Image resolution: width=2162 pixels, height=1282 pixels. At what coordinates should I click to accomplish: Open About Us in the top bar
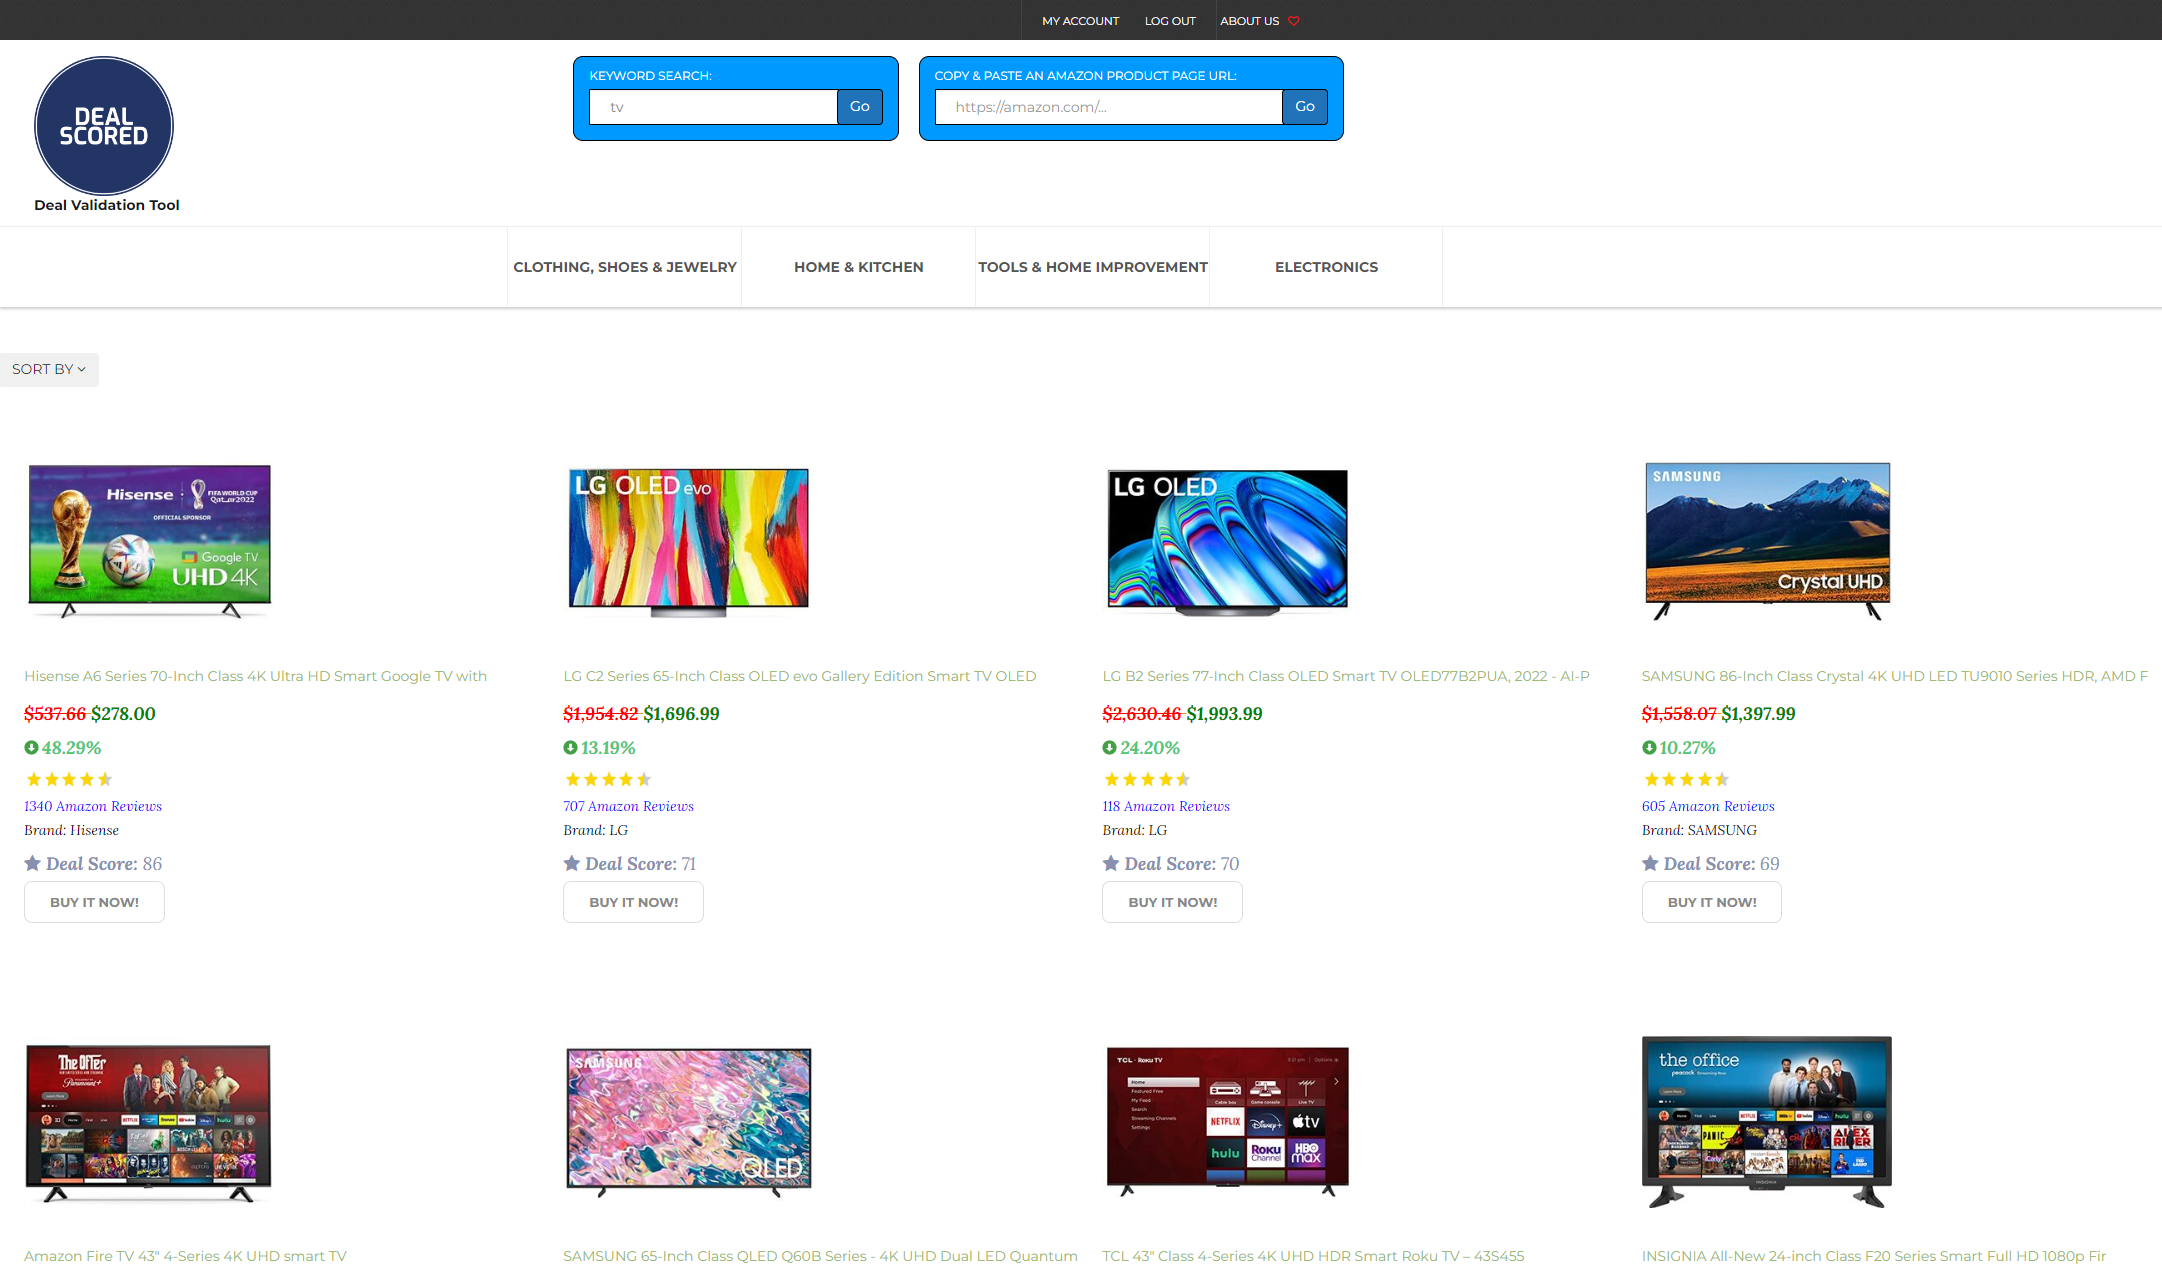click(x=1249, y=21)
